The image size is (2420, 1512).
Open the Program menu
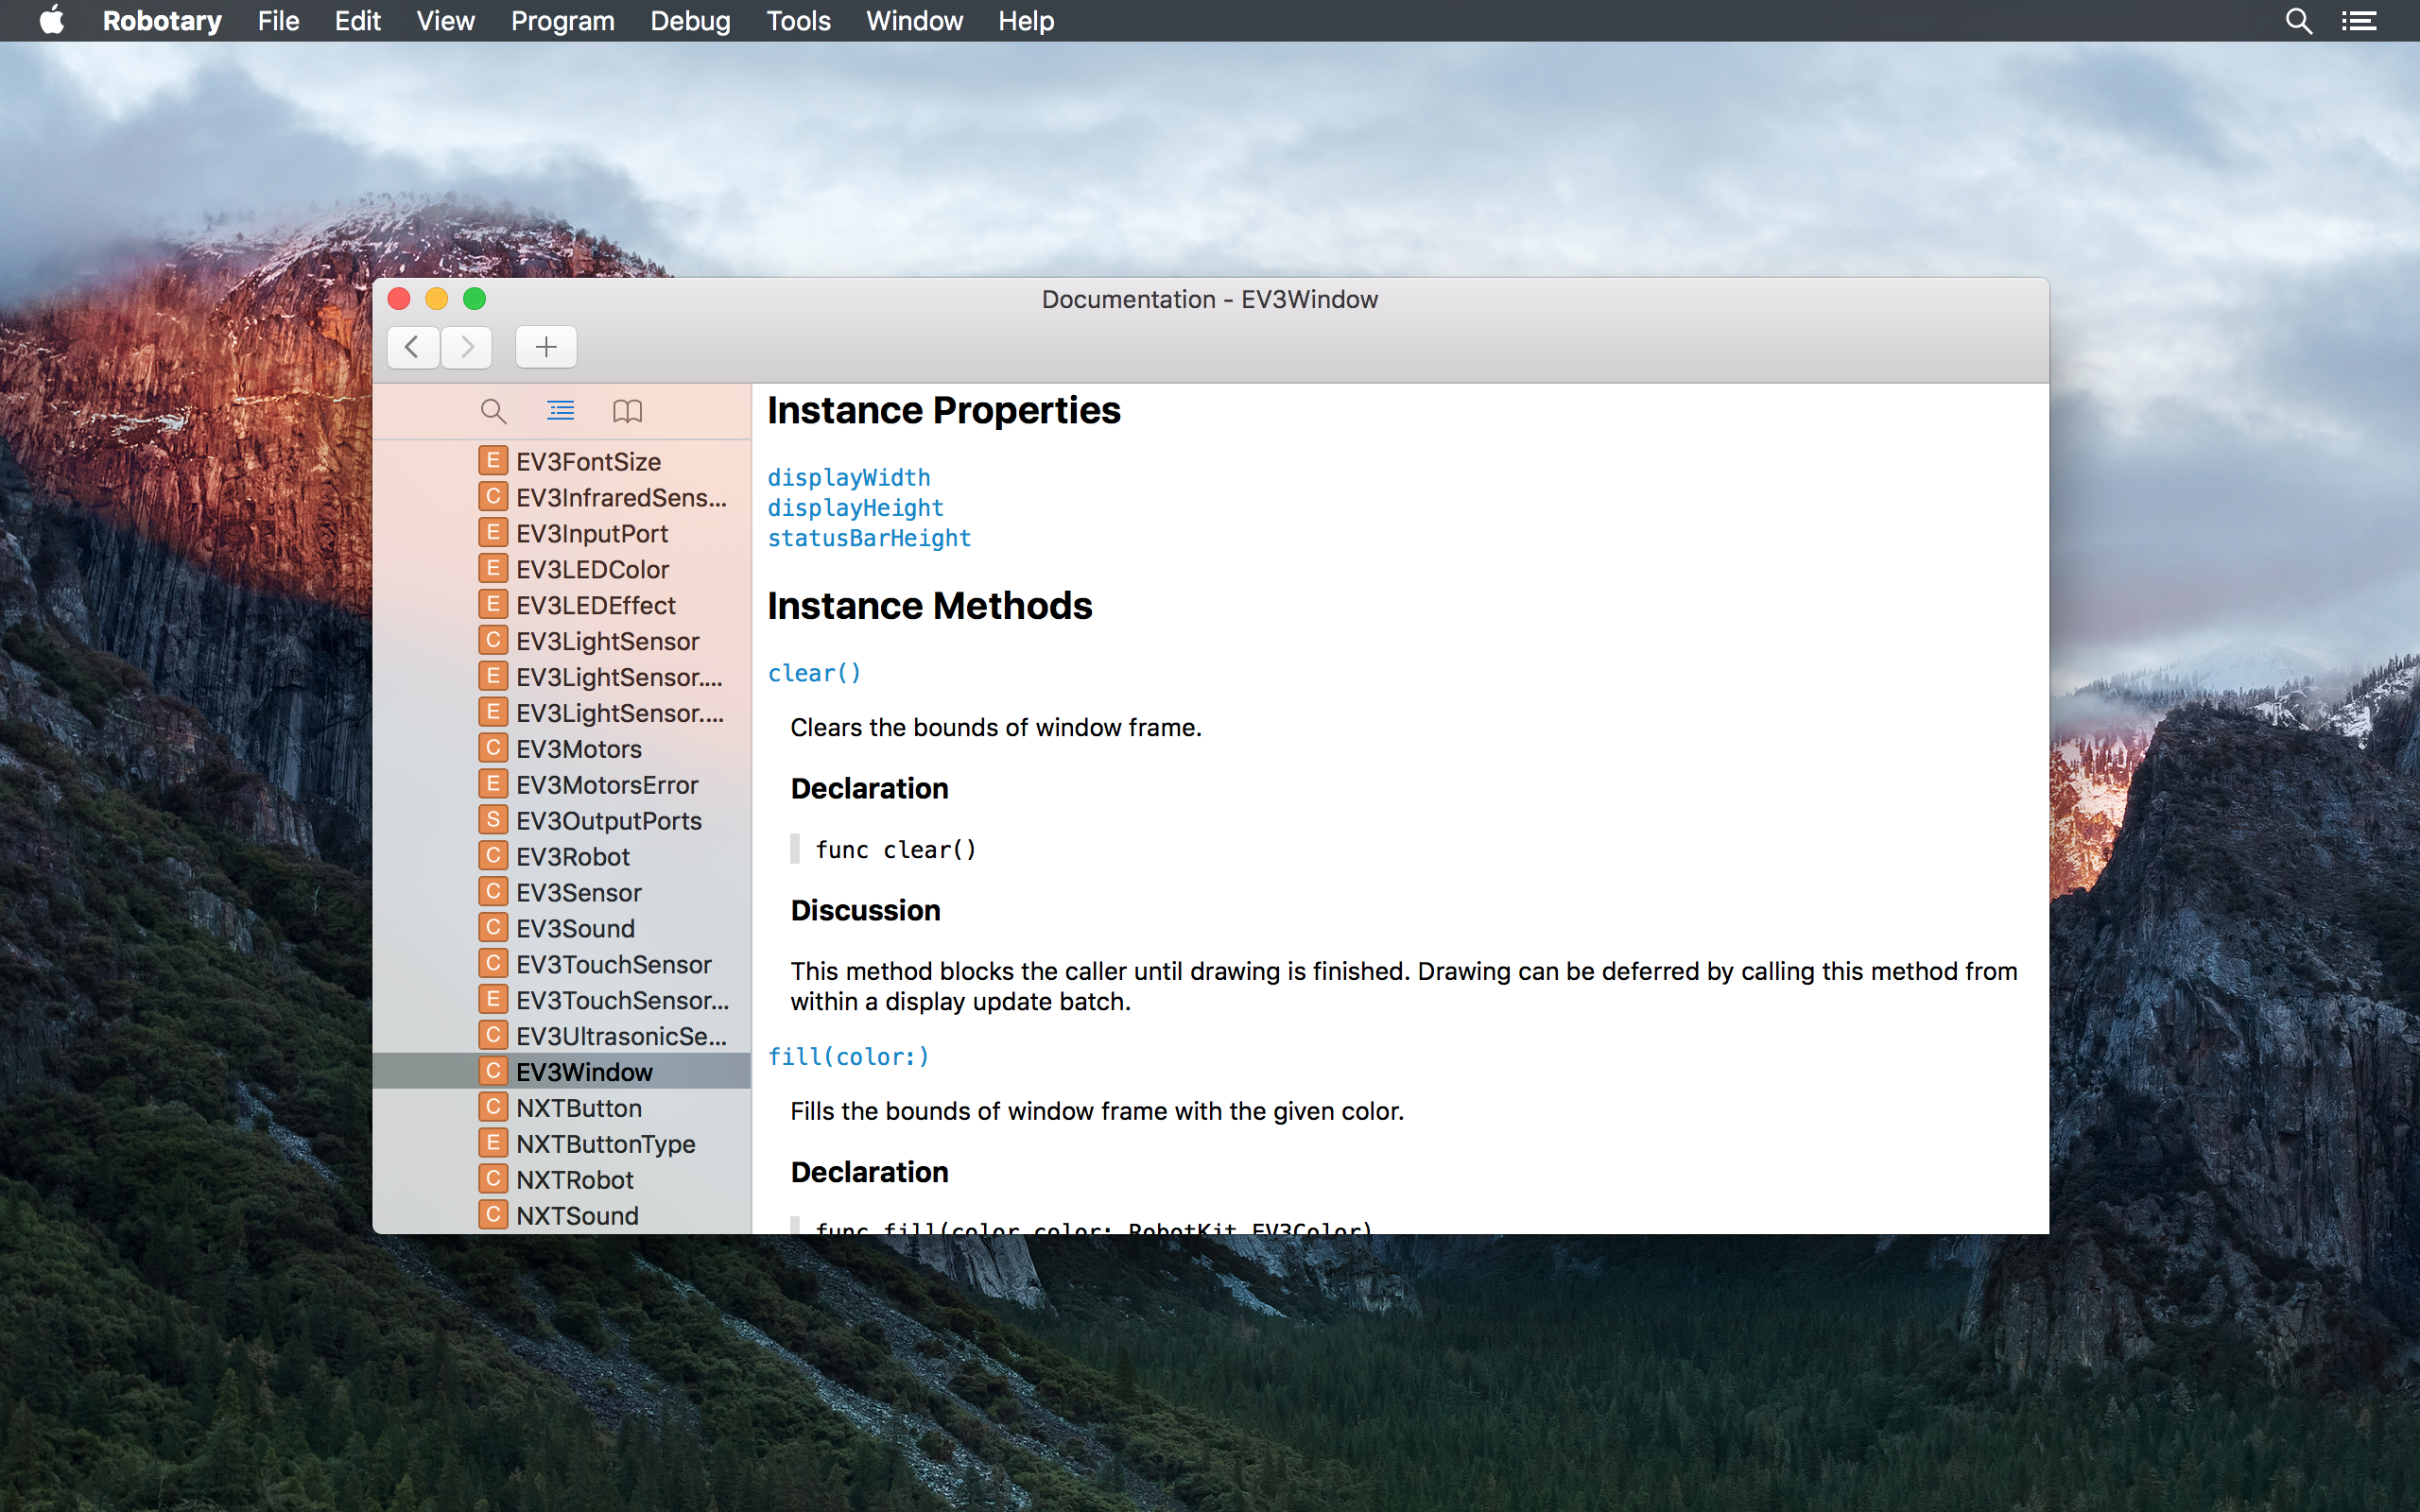[x=562, y=21]
